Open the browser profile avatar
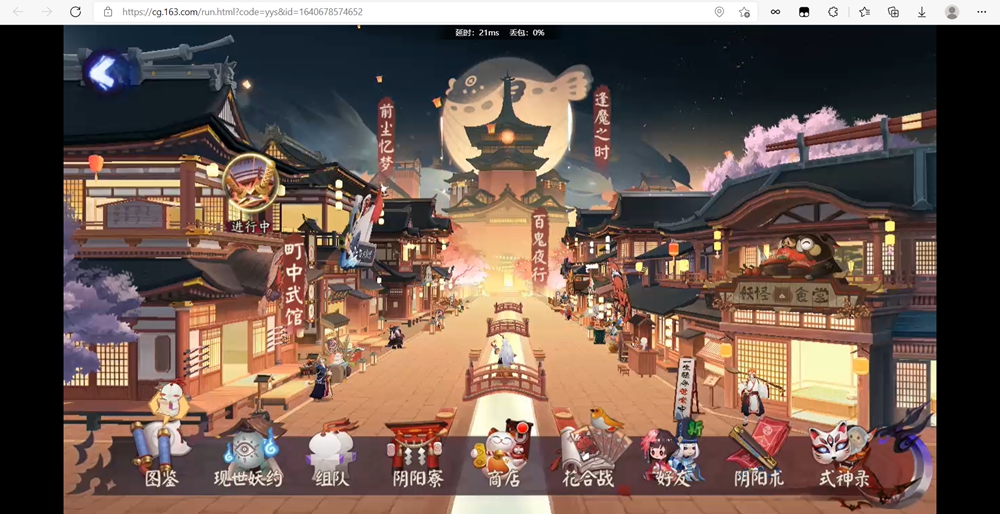Screen dimensions: 1000x514 tap(952, 11)
